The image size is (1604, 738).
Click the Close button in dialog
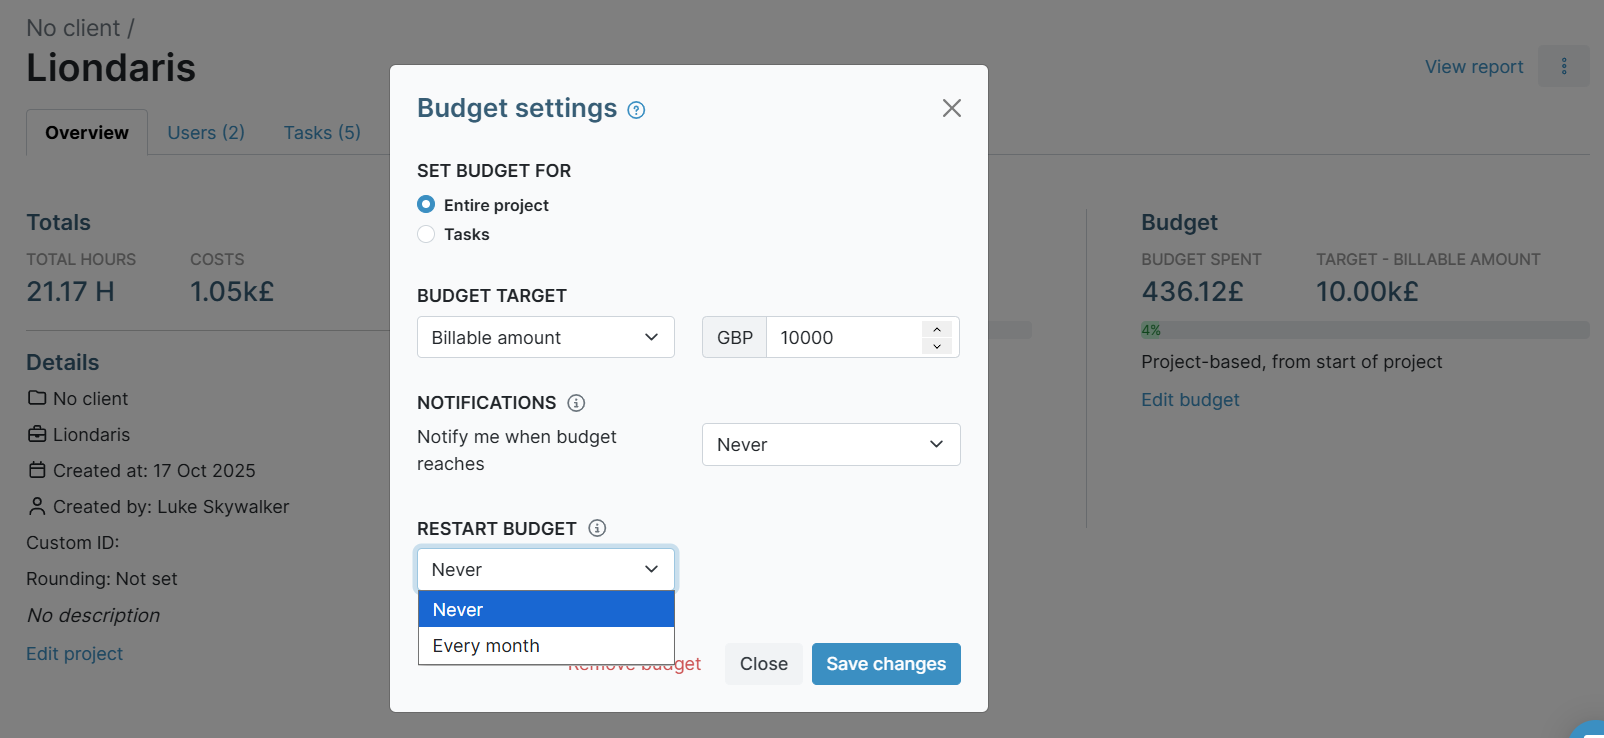point(764,664)
